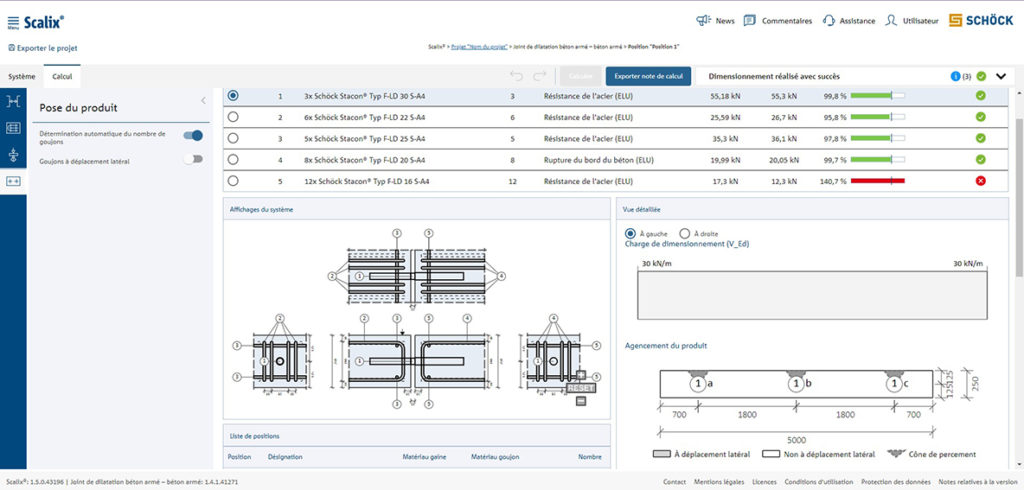Click green status check for F-LD 22 row
This screenshot has height=490, width=1024.
click(x=980, y=117)
